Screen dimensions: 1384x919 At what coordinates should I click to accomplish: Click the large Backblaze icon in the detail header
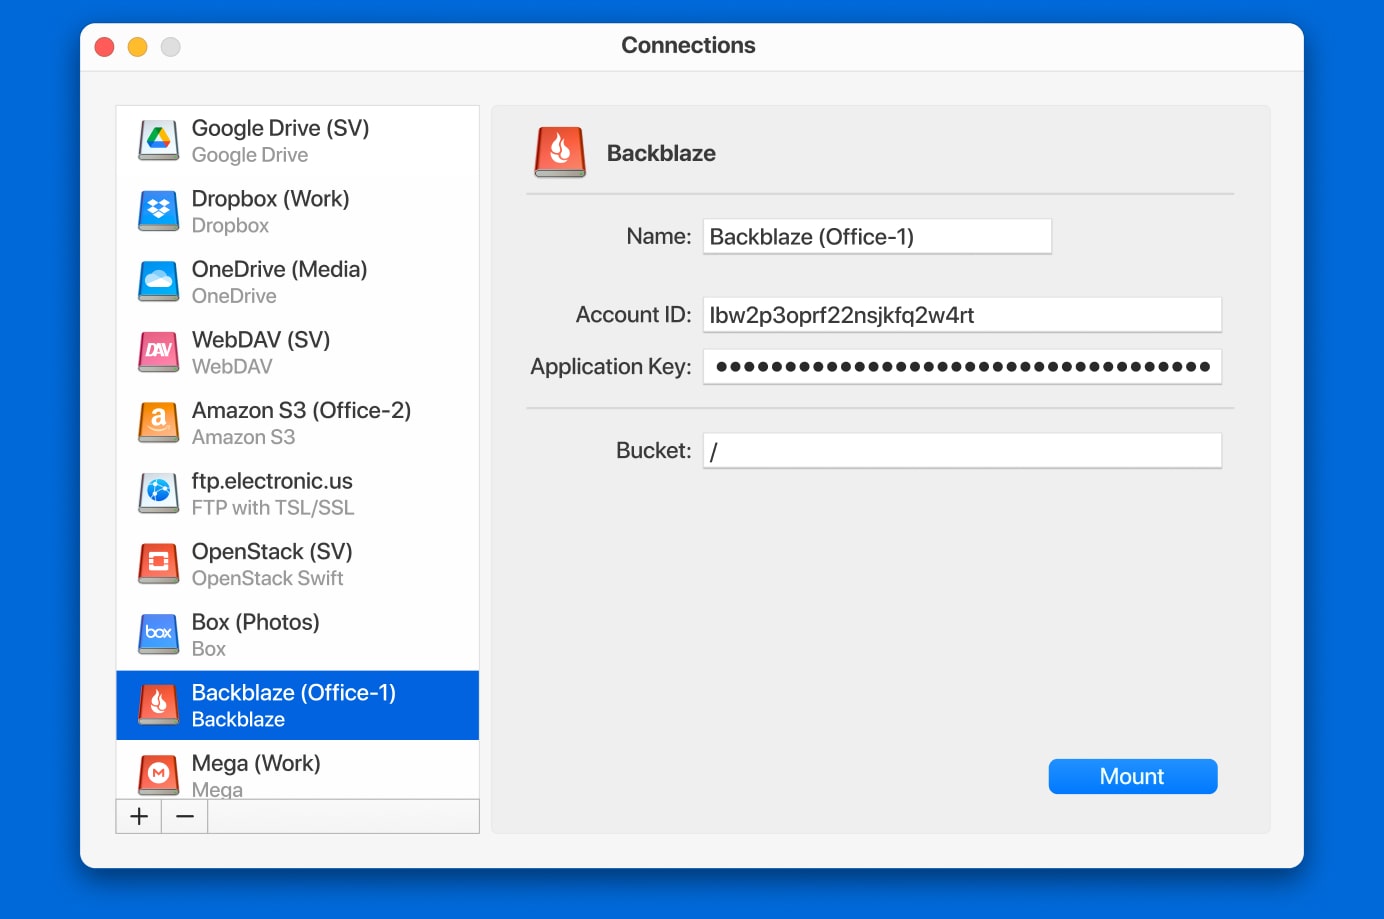[560, 152]
